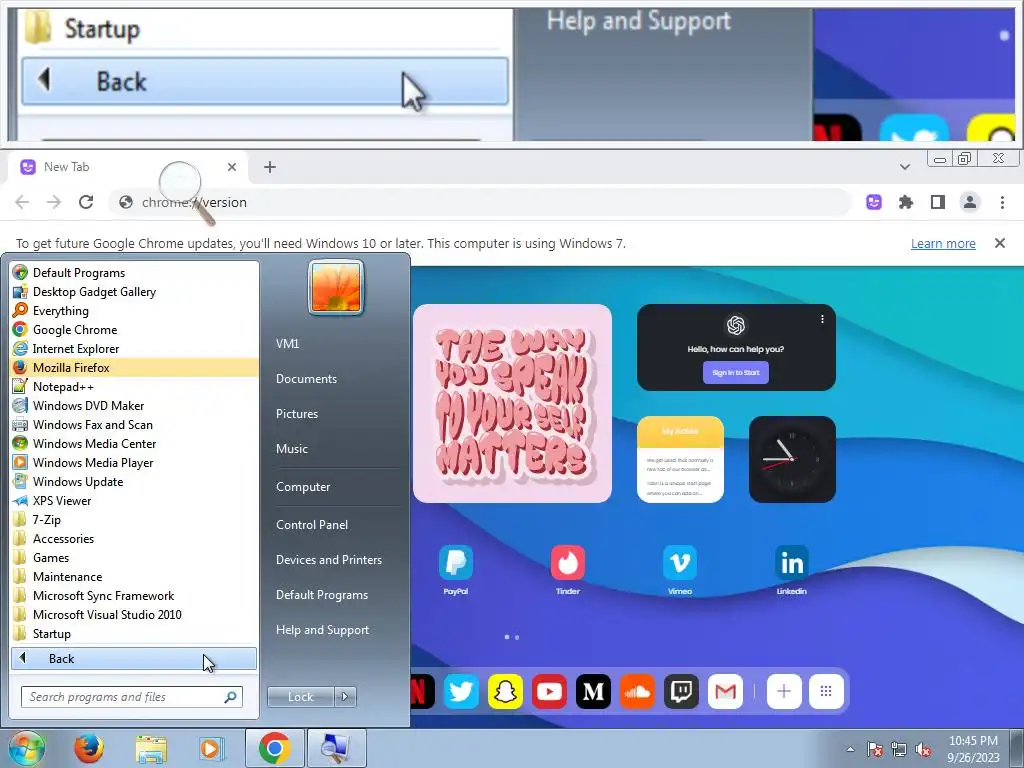This screenshot has width=1024, height=768.
Task: Open Internet Explorer from the programs list
Action: click(135, 349)
